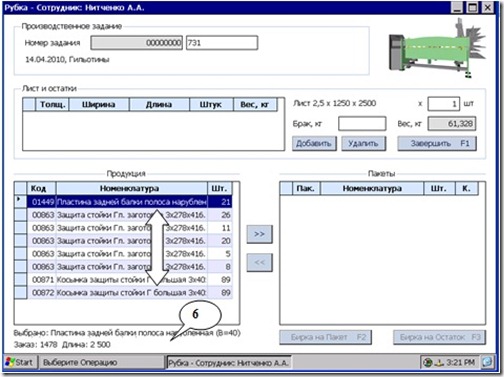The image size is (504, 377).
Task: Click the Удалить button
Action: point(363,144)
